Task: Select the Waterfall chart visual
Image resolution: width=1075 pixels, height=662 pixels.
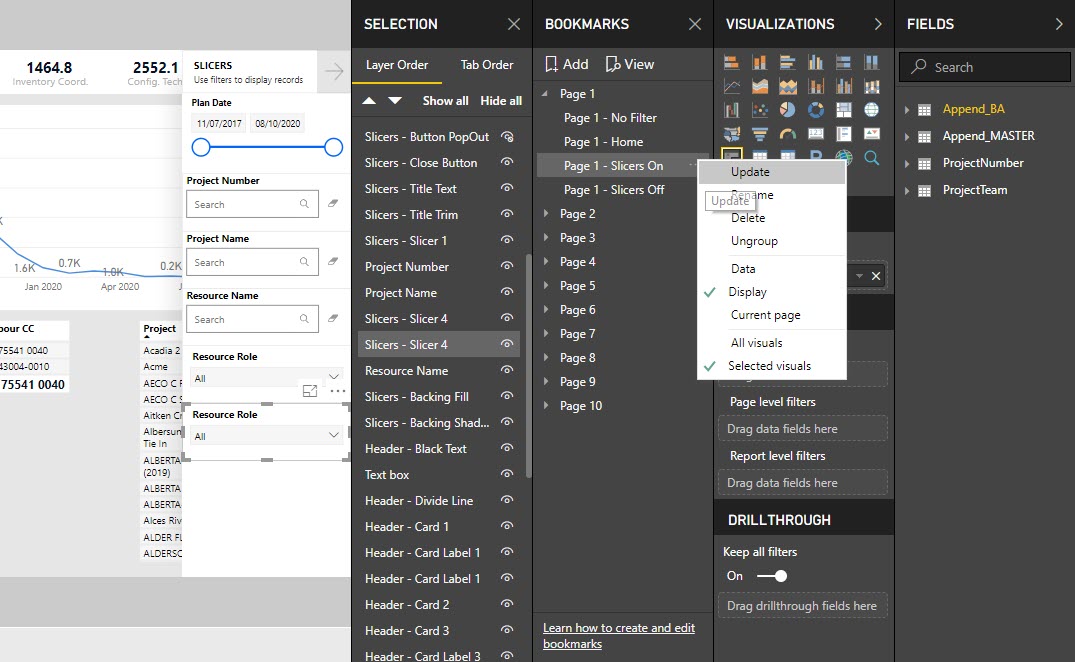Action: click(x=732, y=110)
